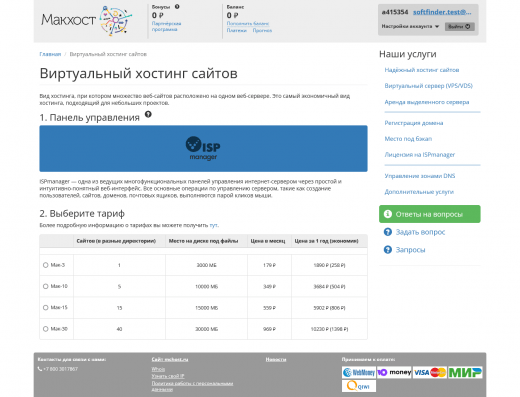
Task: Open the Сайт mchost.ru footer link
Action: pyautogui.click(x=170, y=359)
